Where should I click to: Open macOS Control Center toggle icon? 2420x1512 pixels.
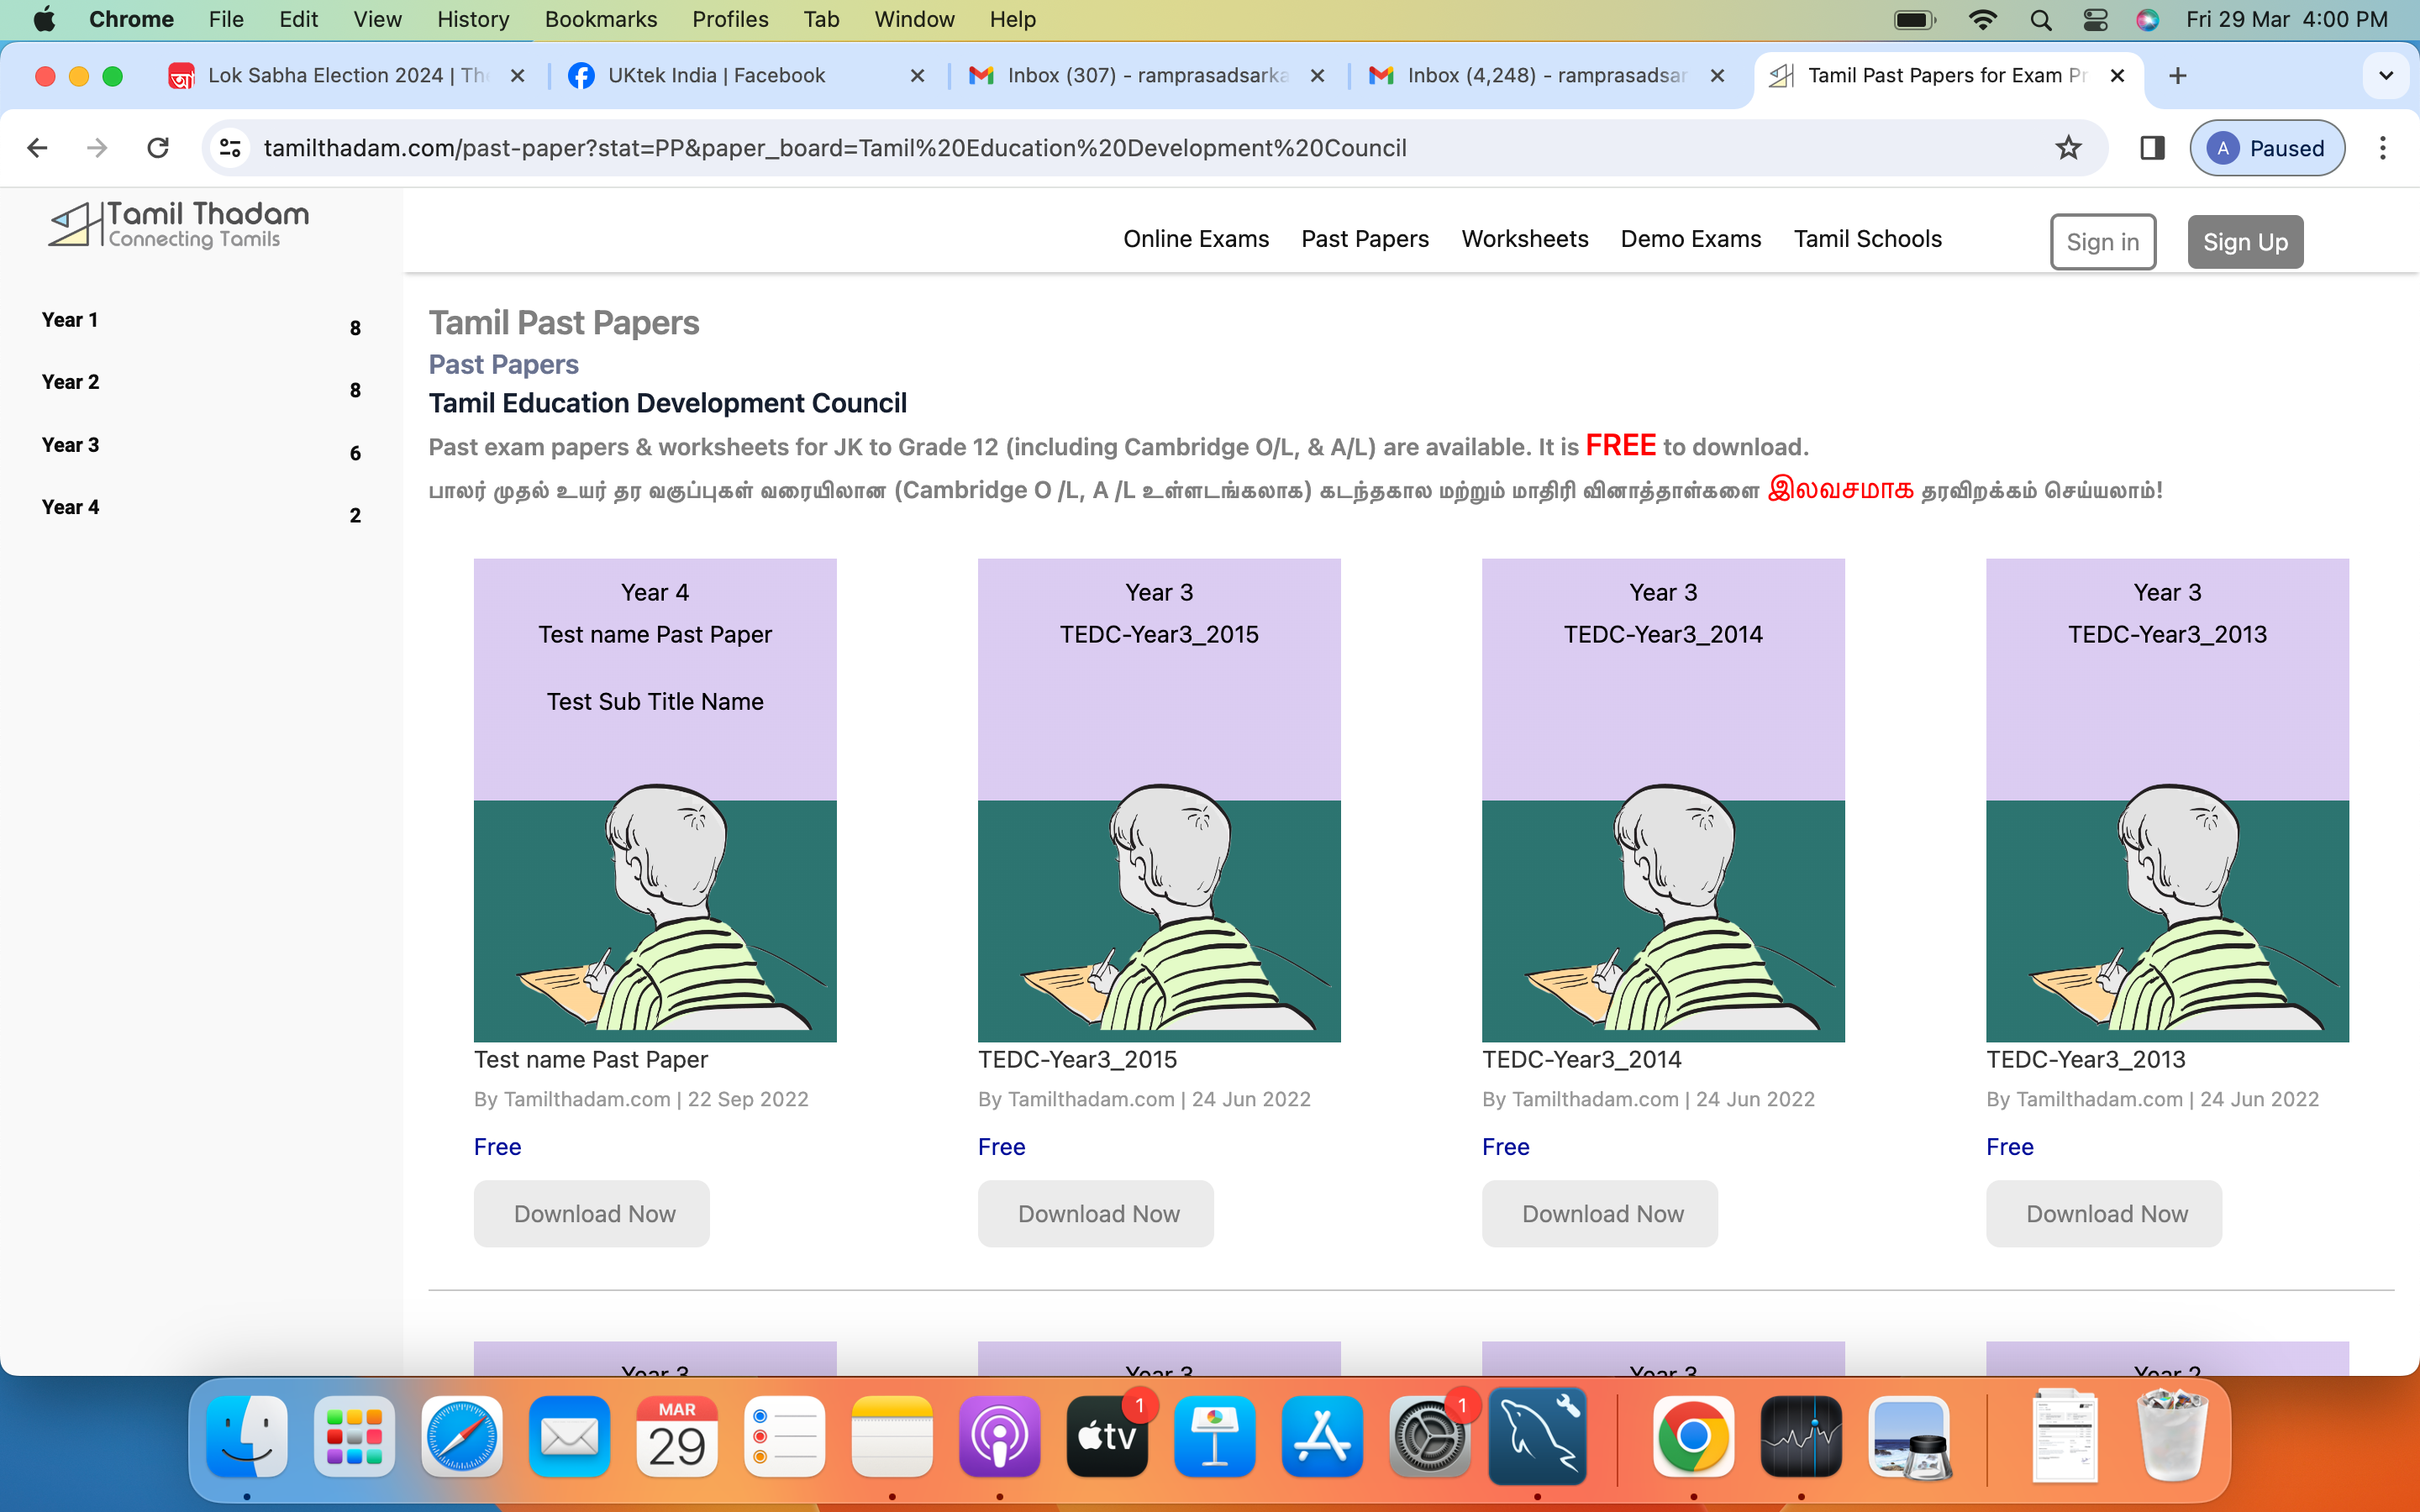coord(2094,20)
